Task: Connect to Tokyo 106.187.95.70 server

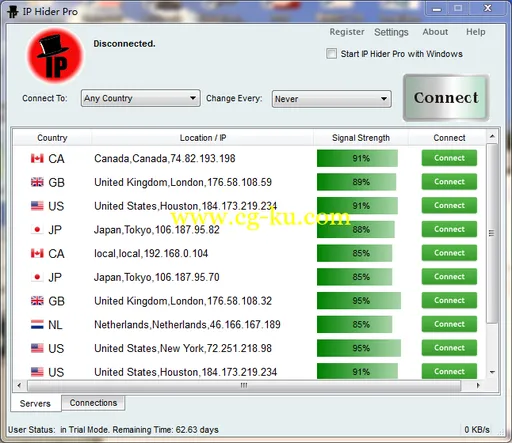Action: (x=449, y=277)
